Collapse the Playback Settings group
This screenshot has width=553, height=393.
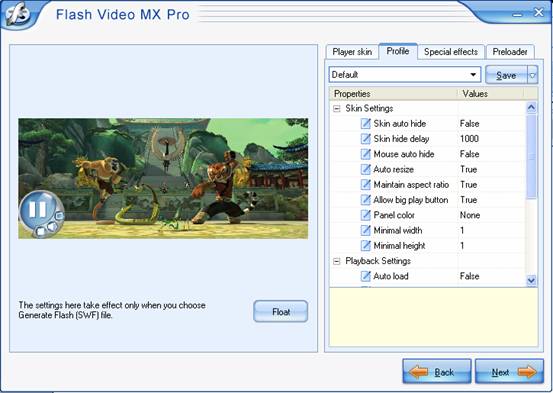337,261
